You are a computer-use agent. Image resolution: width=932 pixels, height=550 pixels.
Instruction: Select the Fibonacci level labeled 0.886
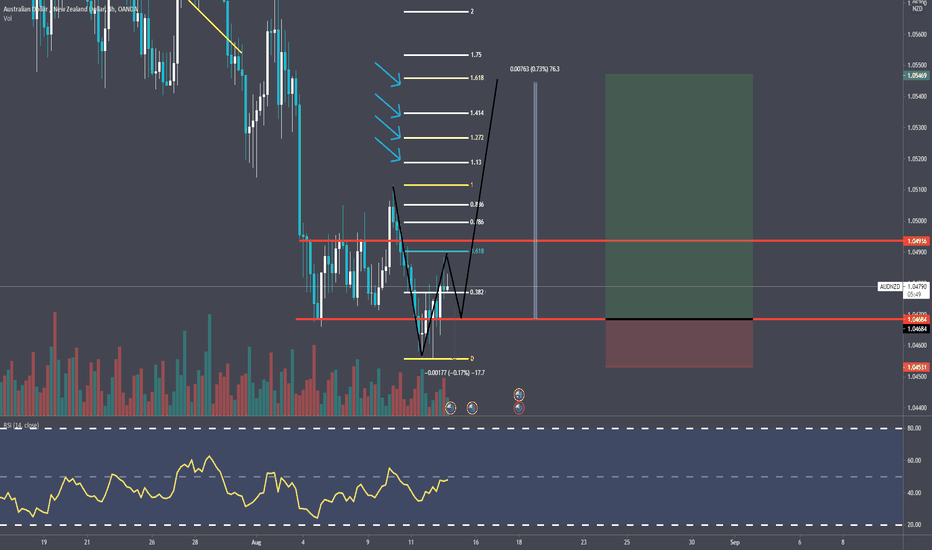pos(436,205)
